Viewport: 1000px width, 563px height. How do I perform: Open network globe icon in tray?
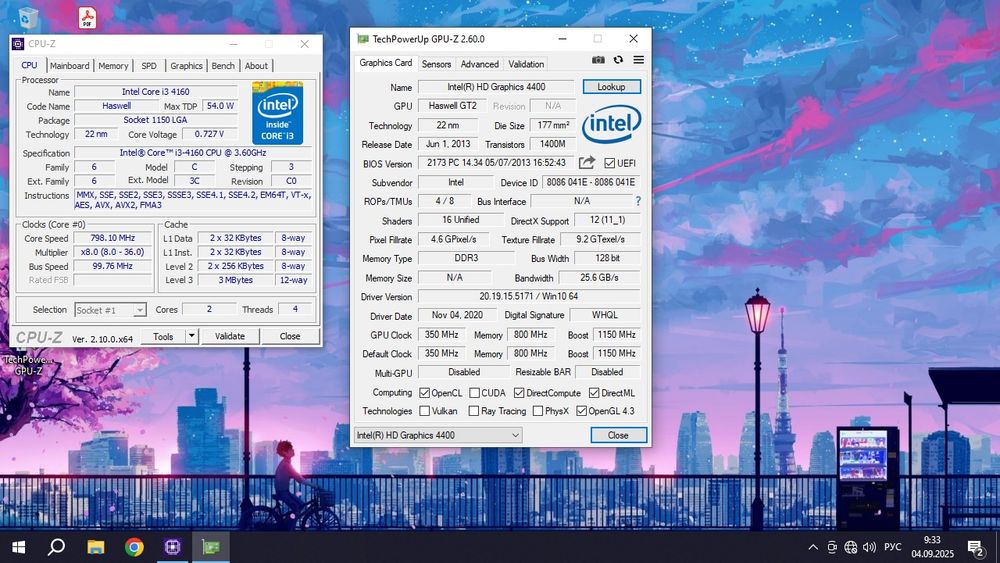point(851,547)
